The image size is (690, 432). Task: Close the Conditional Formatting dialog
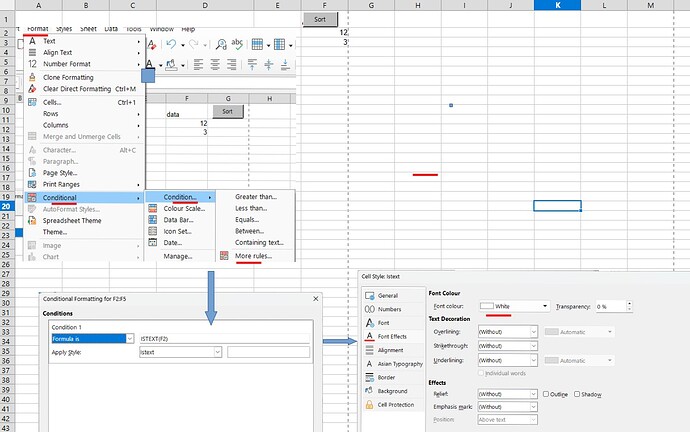tap(316, 299)
